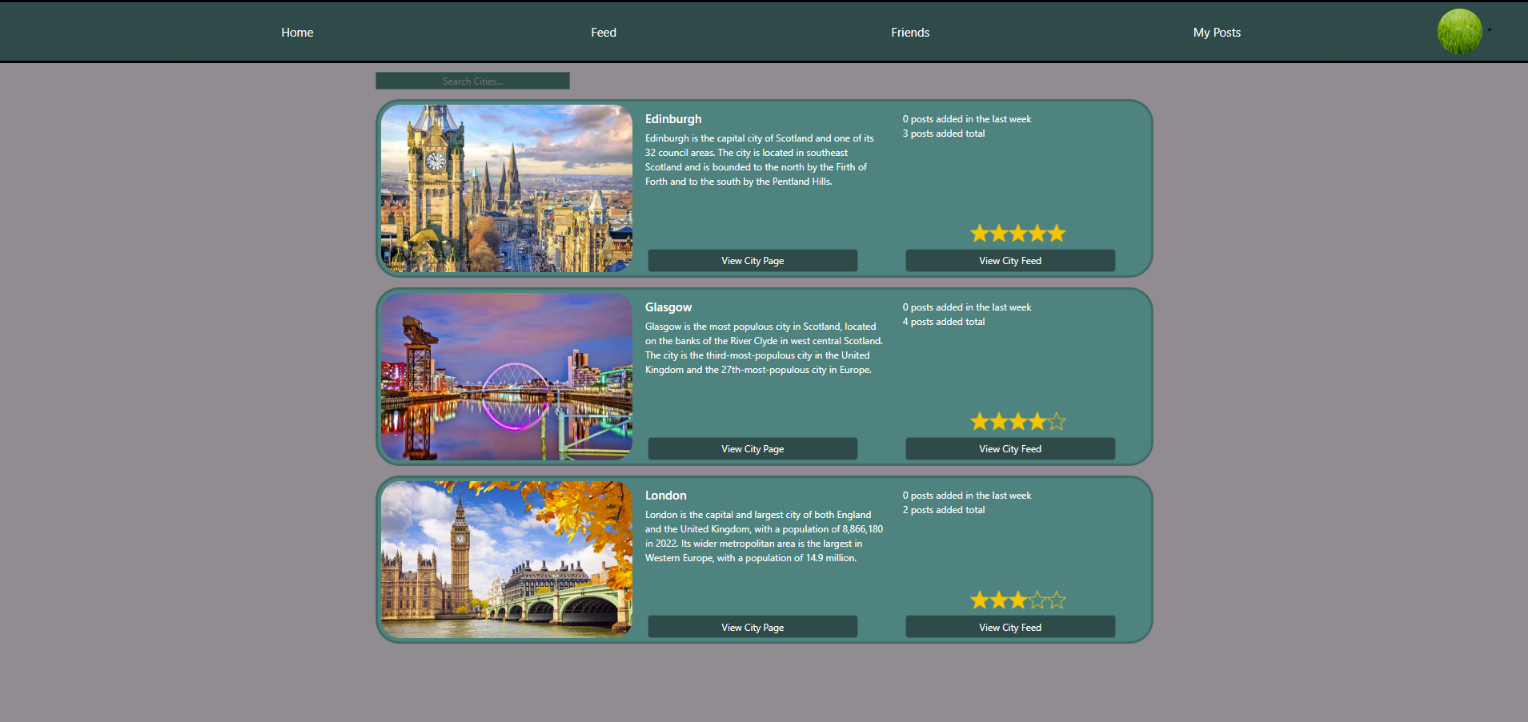This screenshot has height=722, width=1528.
Task: Open View City Feed for Edinburgh
Action: [x=1010, y=261]
